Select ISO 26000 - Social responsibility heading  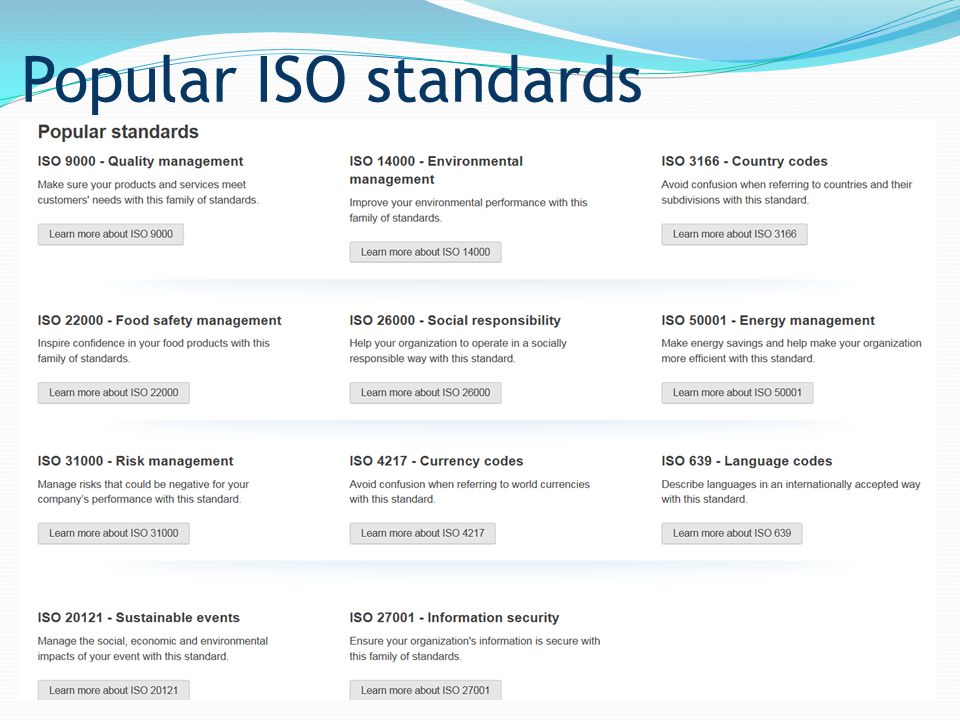pyautogui.click(x=455, y=320)
